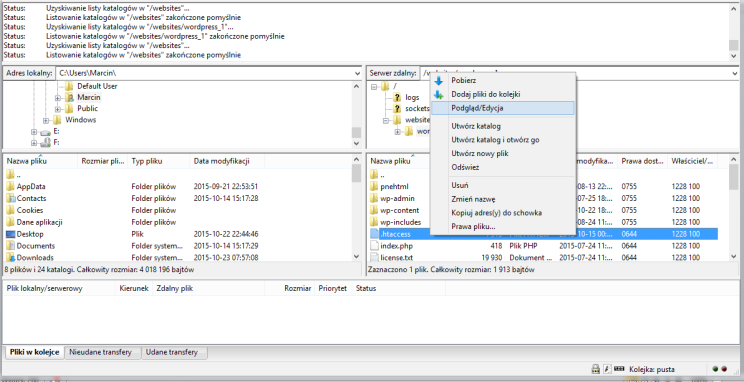Sort local files by "Typ pliku" header

(x=158, y=161)
